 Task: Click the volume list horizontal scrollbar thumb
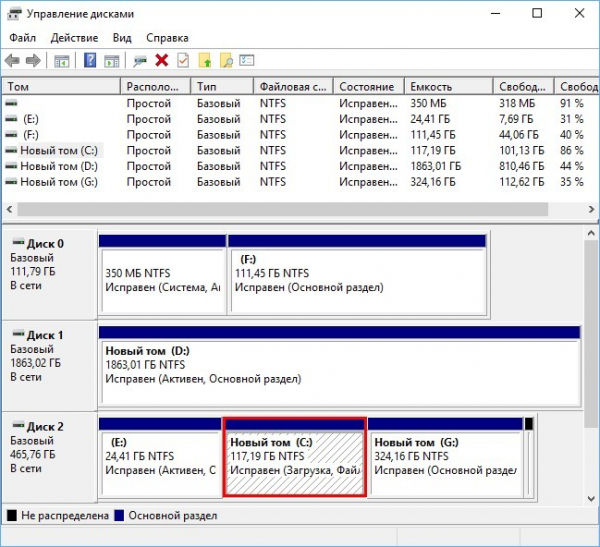click(283, 209)
